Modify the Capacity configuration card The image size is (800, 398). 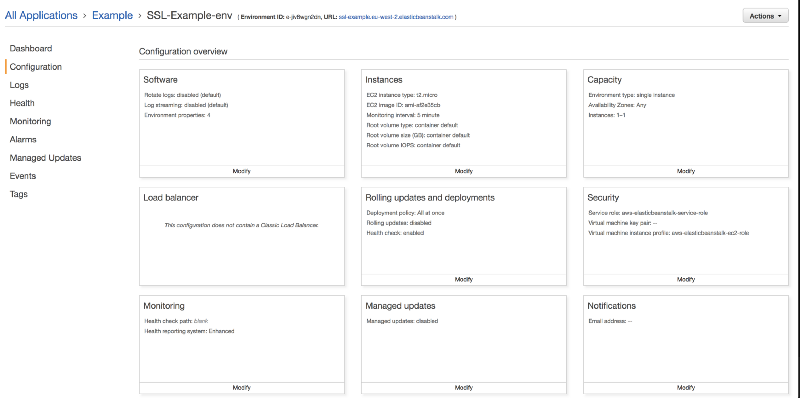coord(686,171)
